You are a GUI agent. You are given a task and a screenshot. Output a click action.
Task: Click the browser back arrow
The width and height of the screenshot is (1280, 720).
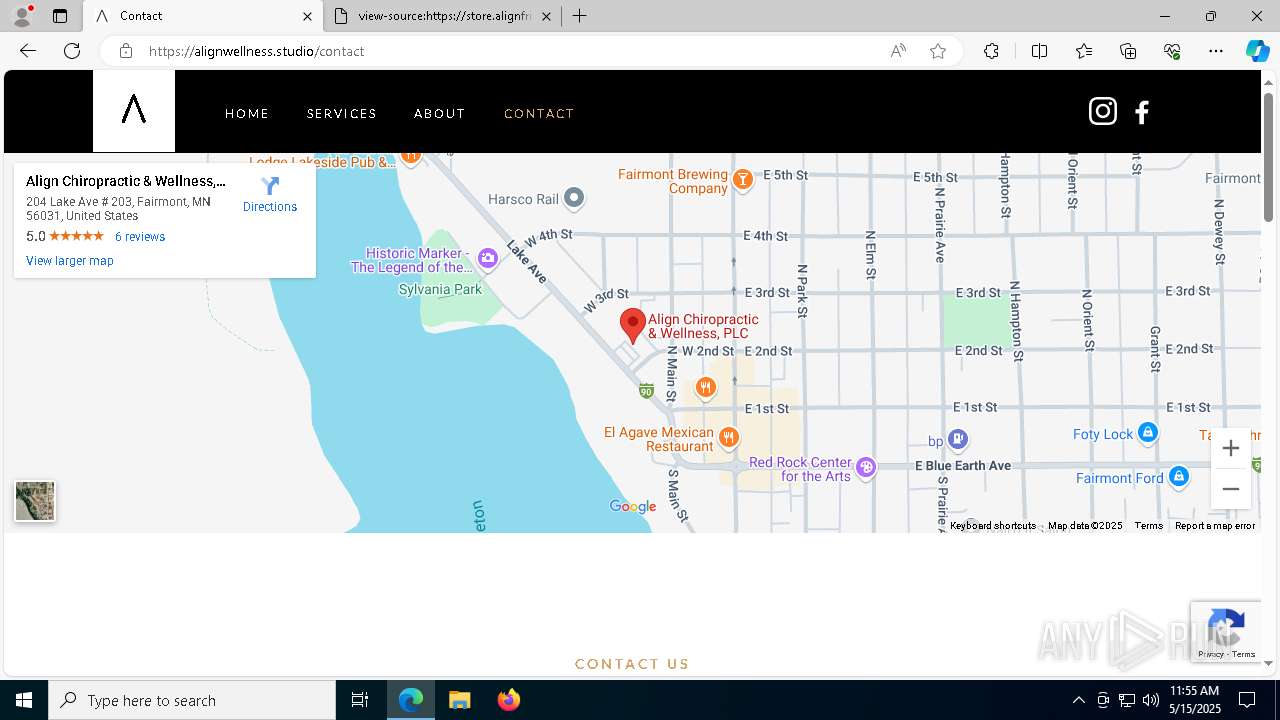click(x=28, y=51)
